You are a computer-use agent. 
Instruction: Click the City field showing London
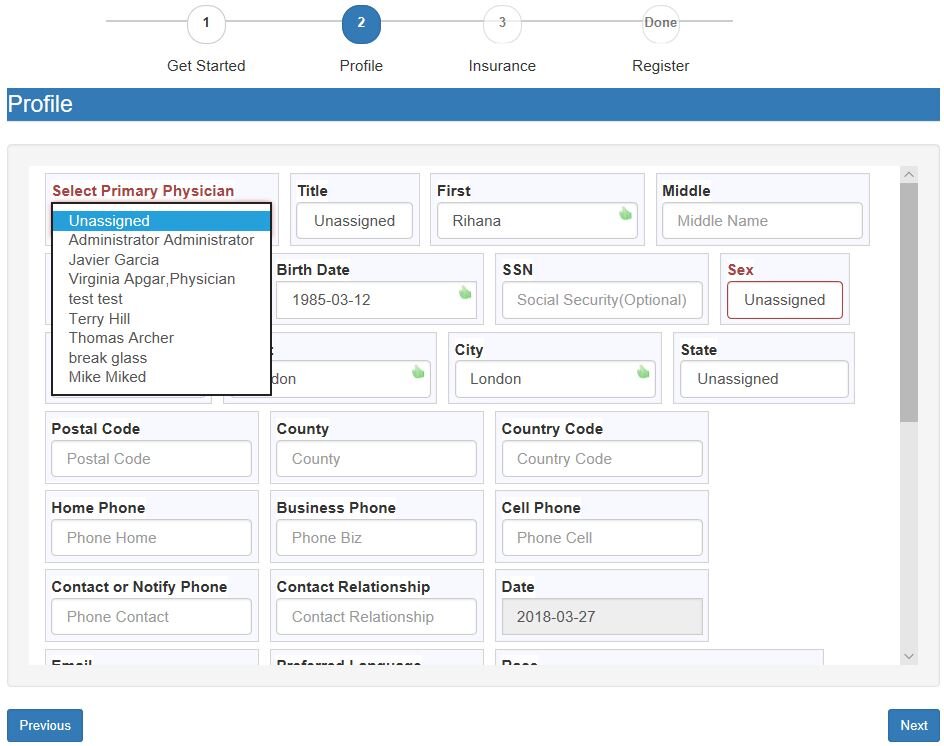pos(555,379)
